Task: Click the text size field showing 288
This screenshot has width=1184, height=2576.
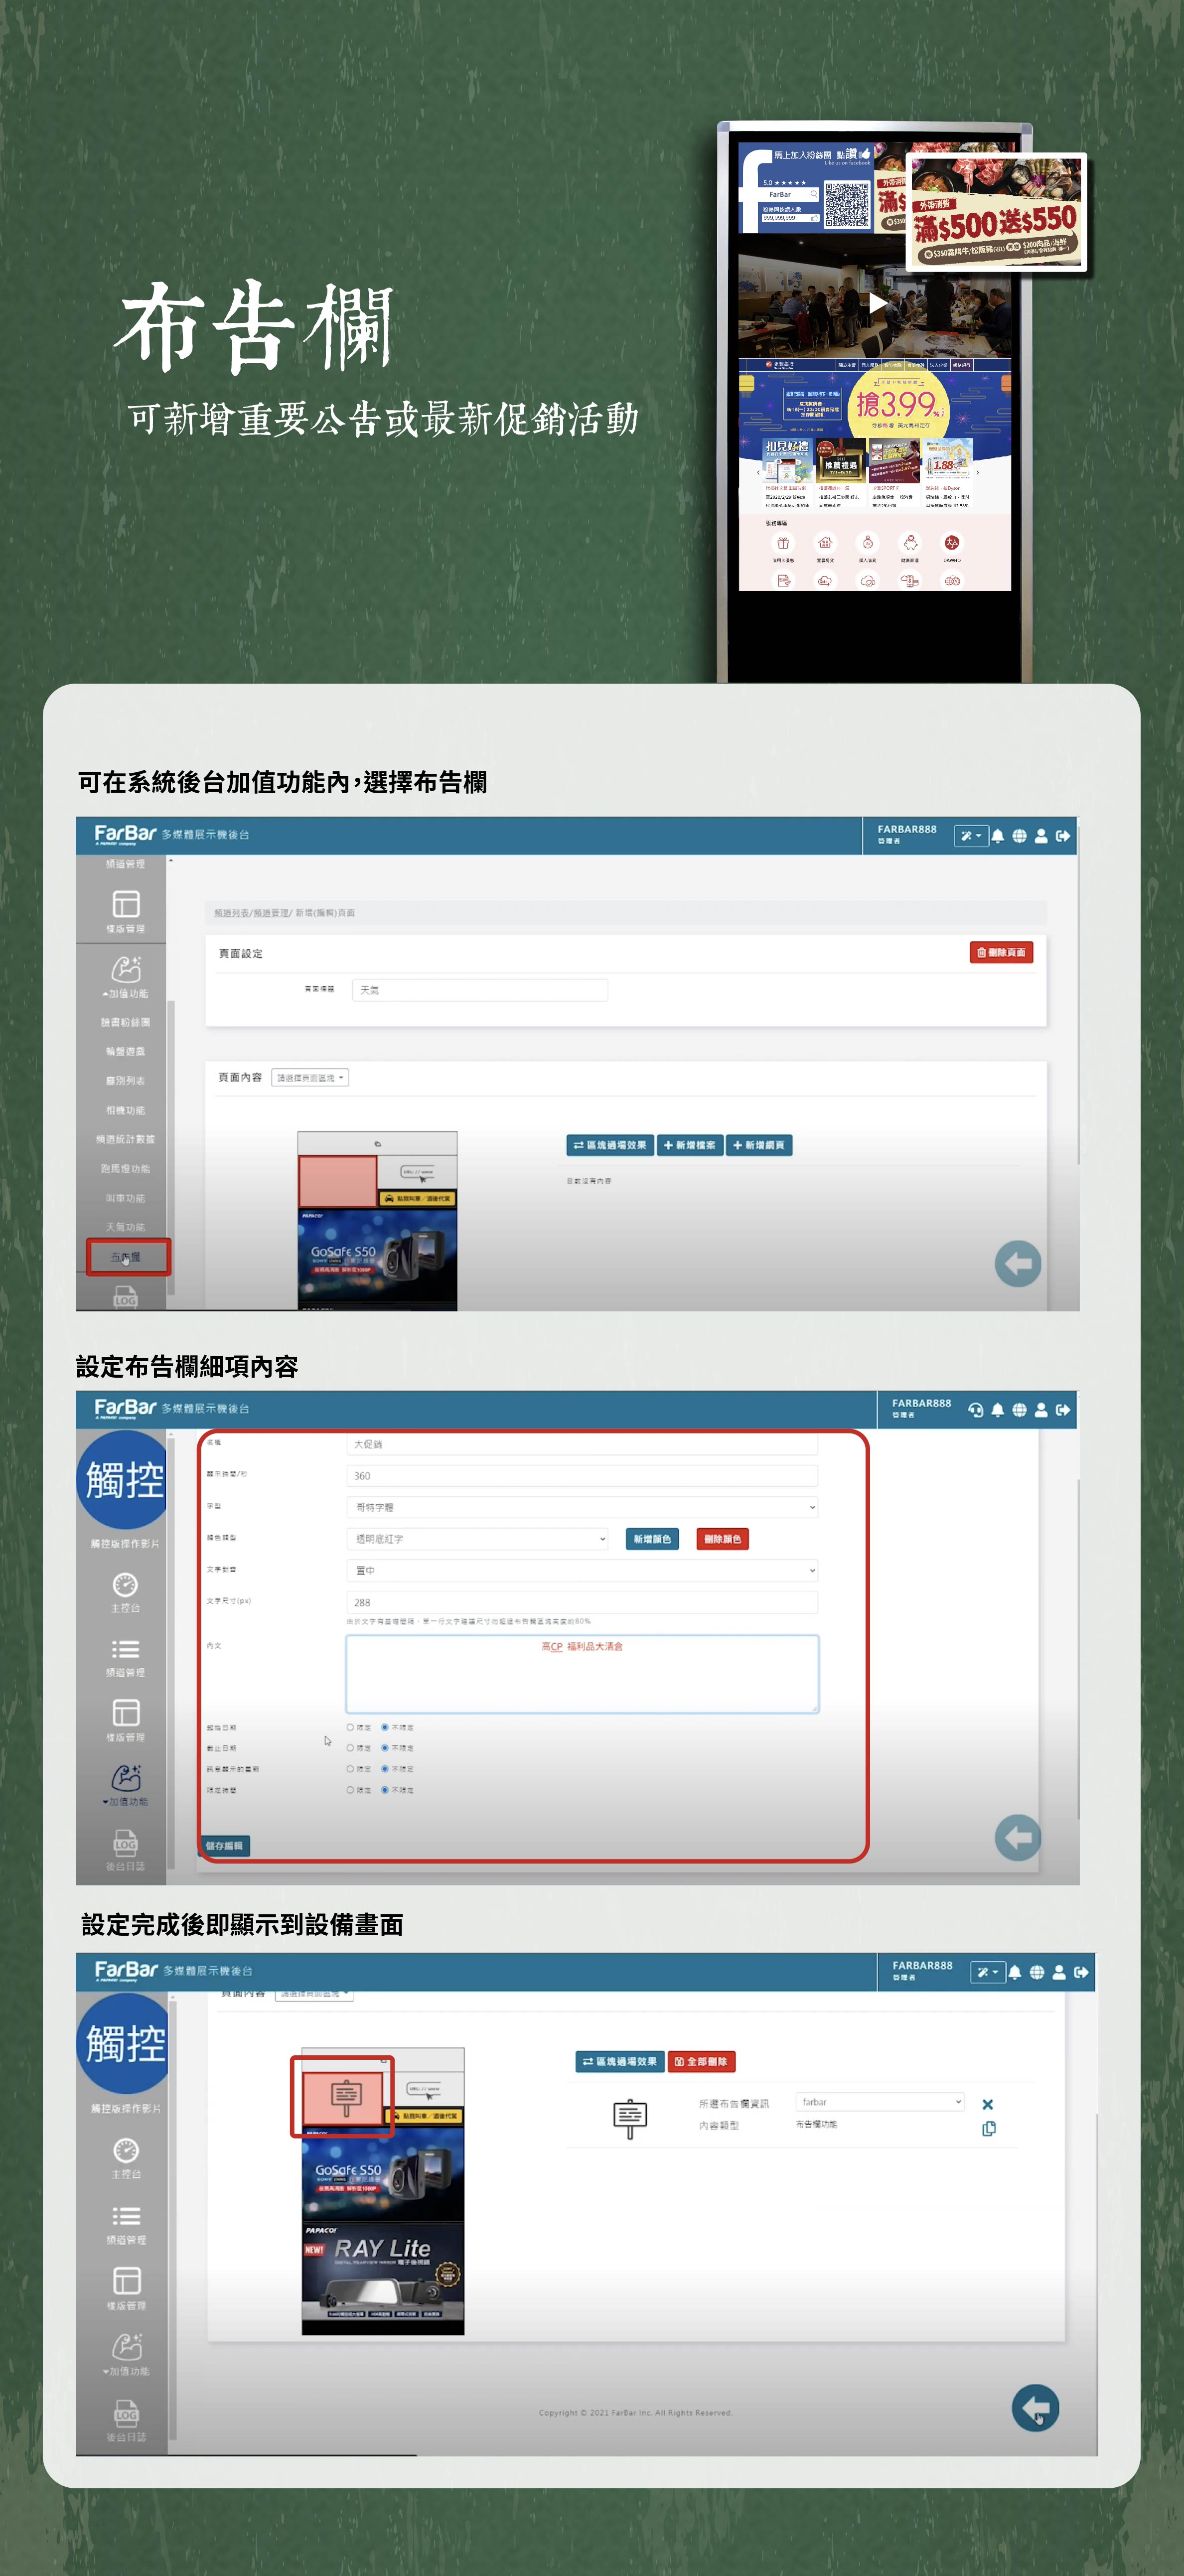Action: [582, 1602]
